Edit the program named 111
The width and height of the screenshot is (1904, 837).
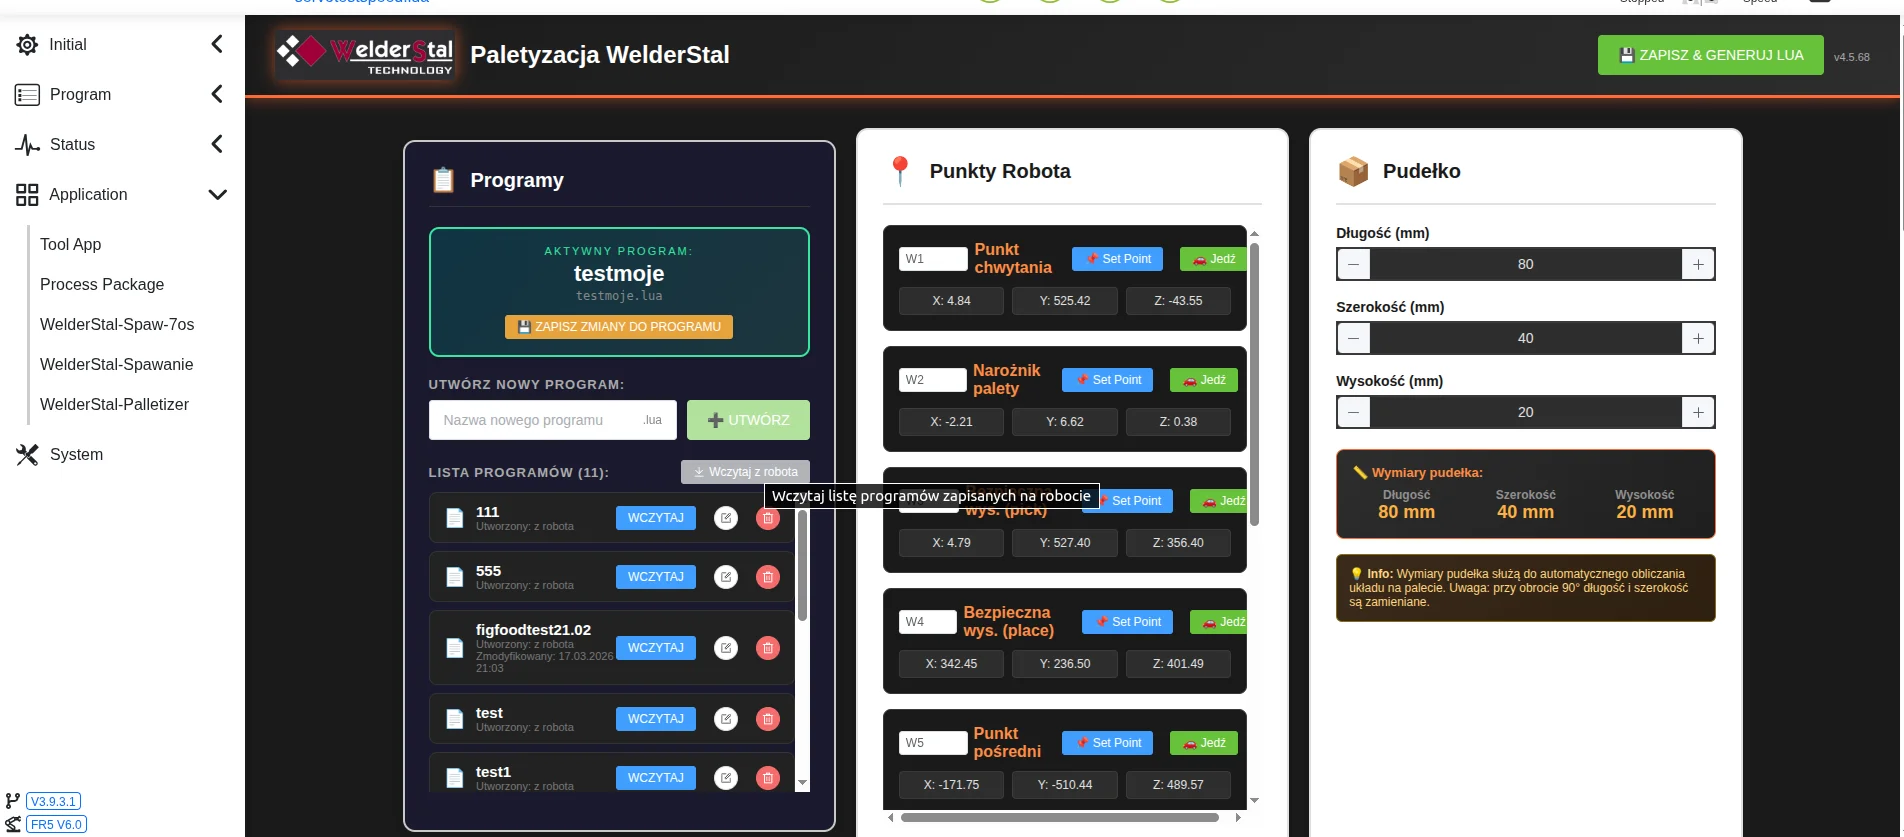tap(726, 518)
